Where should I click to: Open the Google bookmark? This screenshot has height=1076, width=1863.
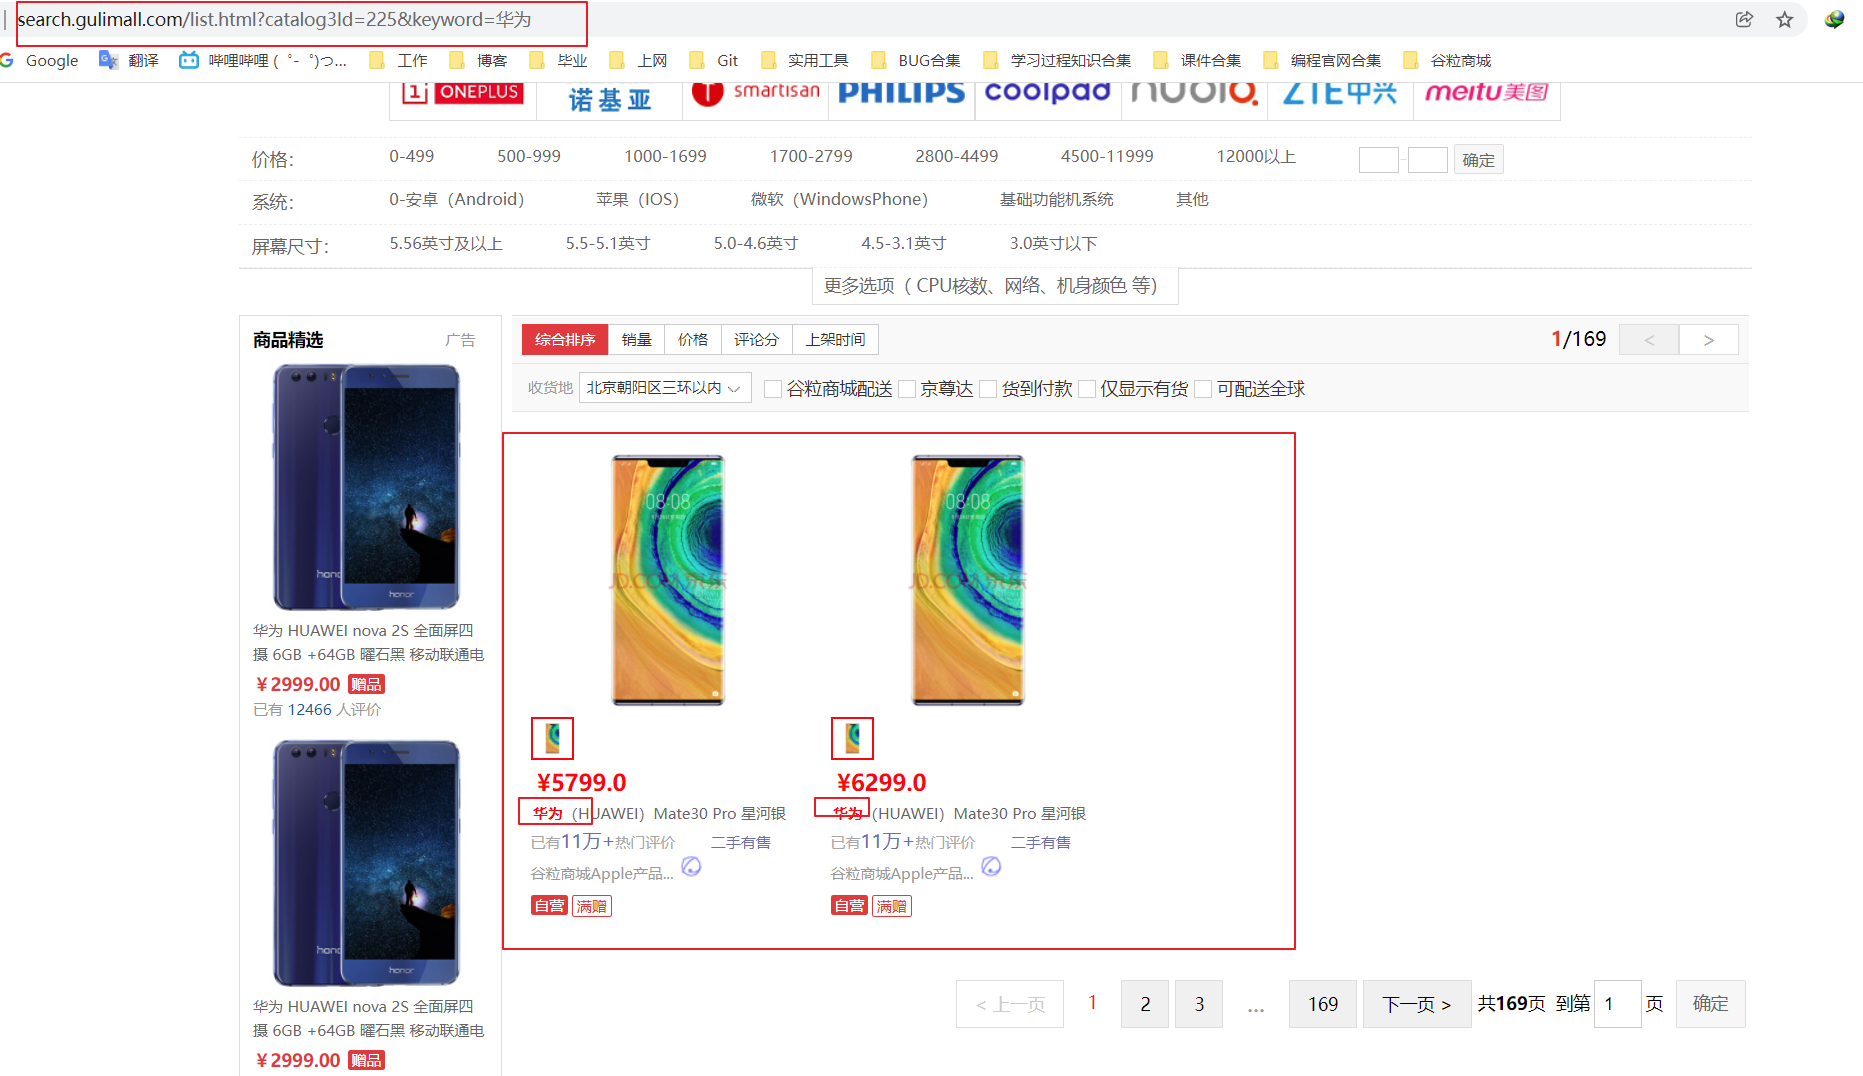click(x=40, y=60)
